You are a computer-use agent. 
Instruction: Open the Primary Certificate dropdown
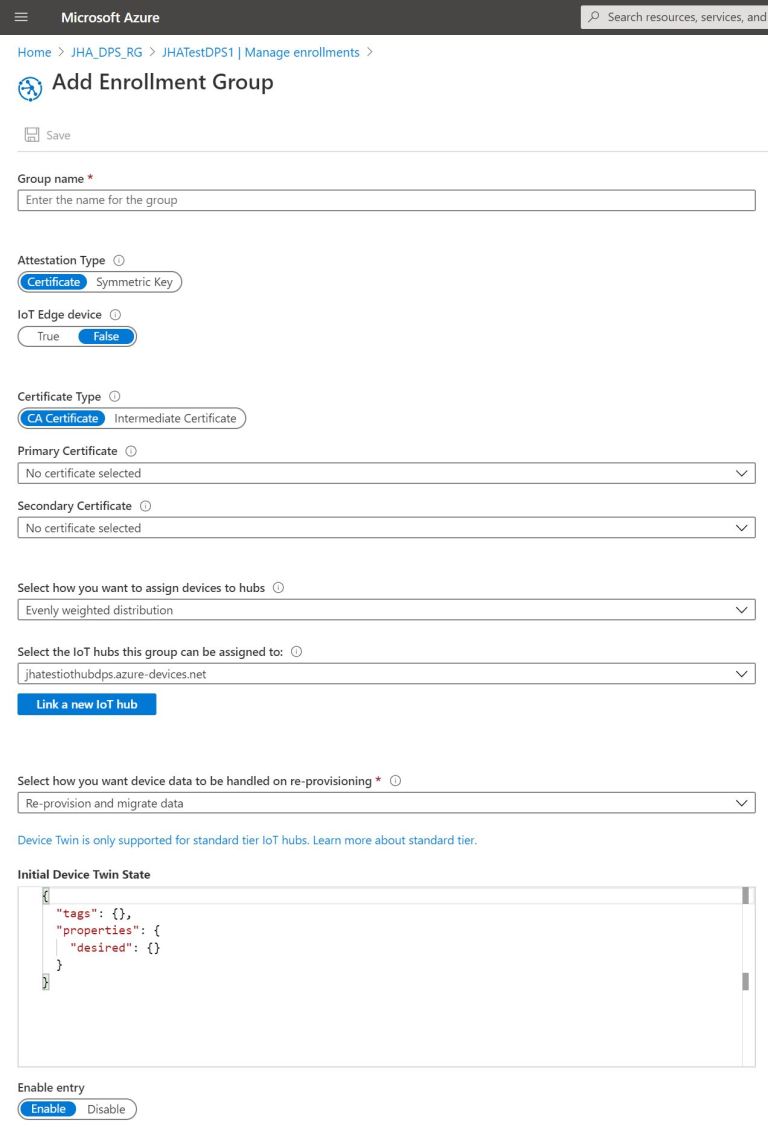[742, 472]
